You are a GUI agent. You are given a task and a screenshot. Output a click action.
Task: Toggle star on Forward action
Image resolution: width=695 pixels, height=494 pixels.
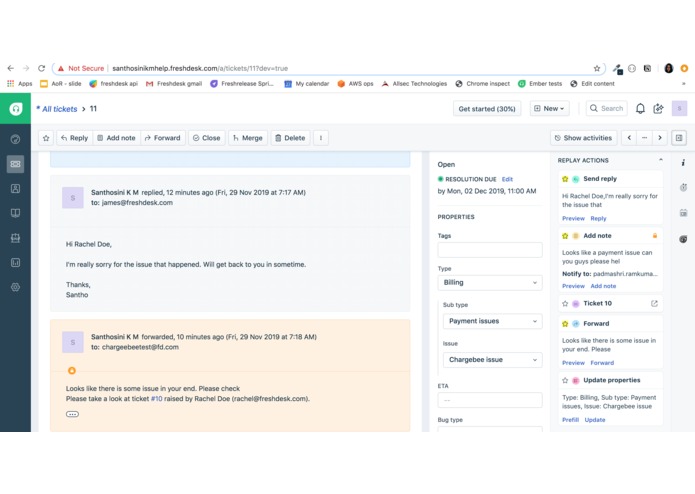565,324
